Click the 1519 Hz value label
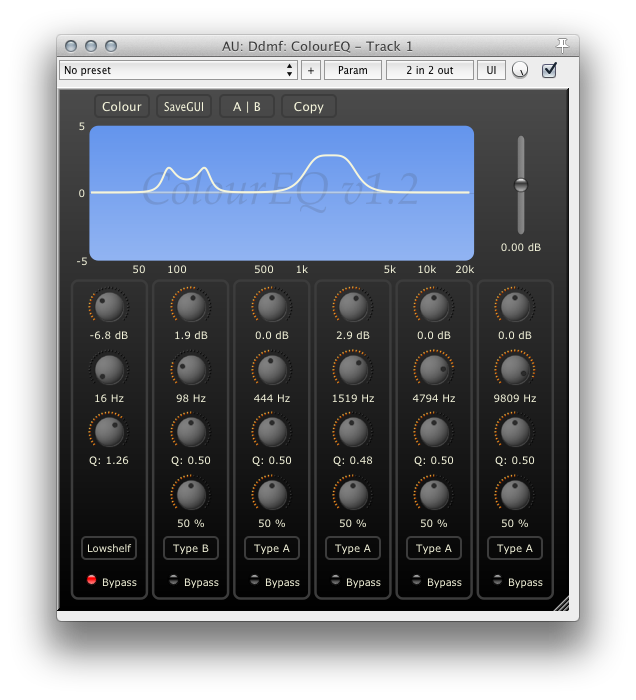This screenshot has width=636, height=700. click(x=353, y=398)
